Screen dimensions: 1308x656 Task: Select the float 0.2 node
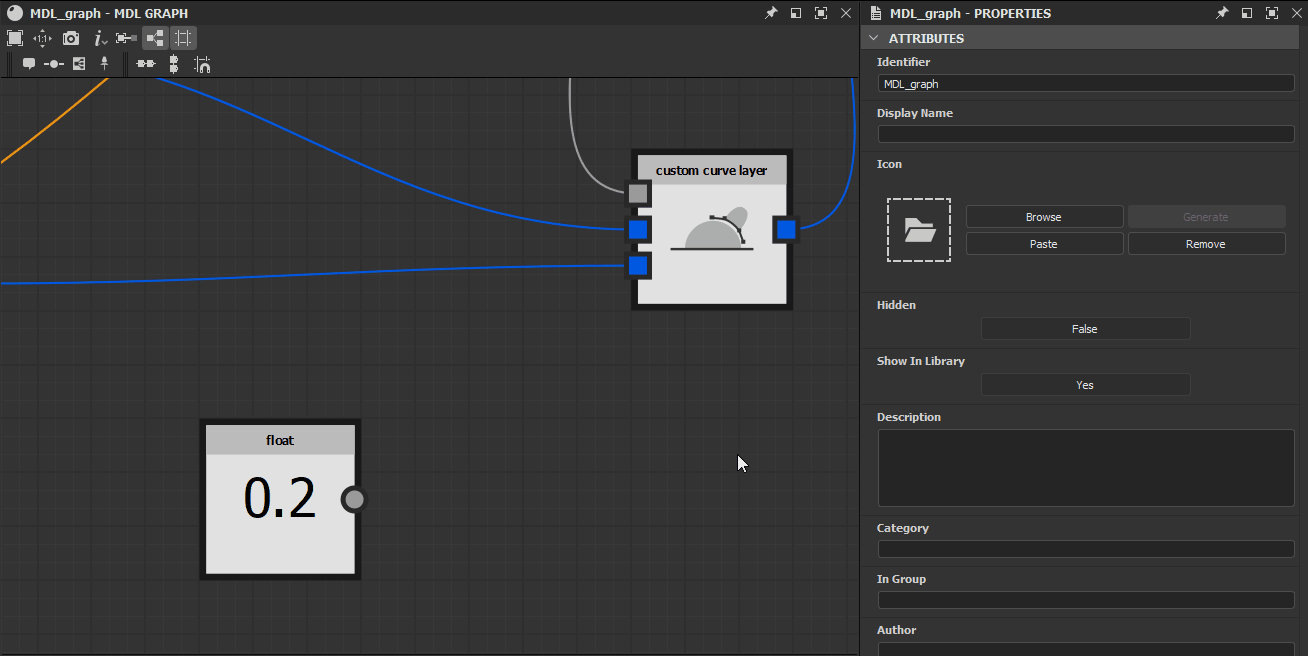pyautogui.click(x=280, y=440)
